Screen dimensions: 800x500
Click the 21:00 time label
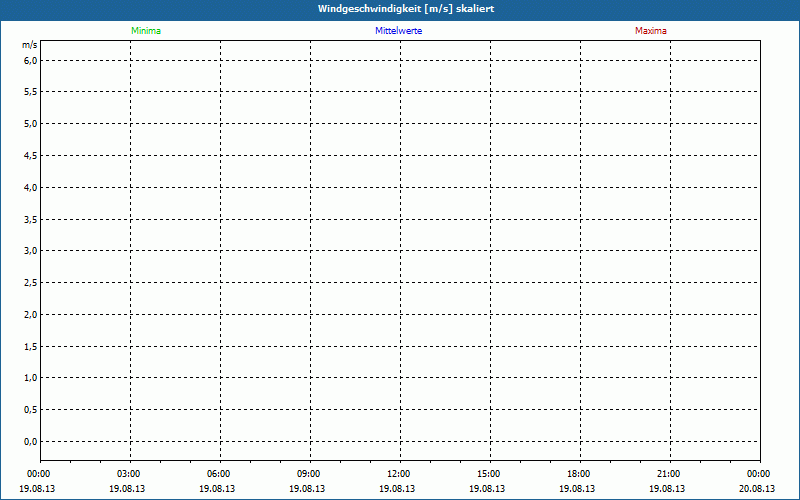pos(668,474)
